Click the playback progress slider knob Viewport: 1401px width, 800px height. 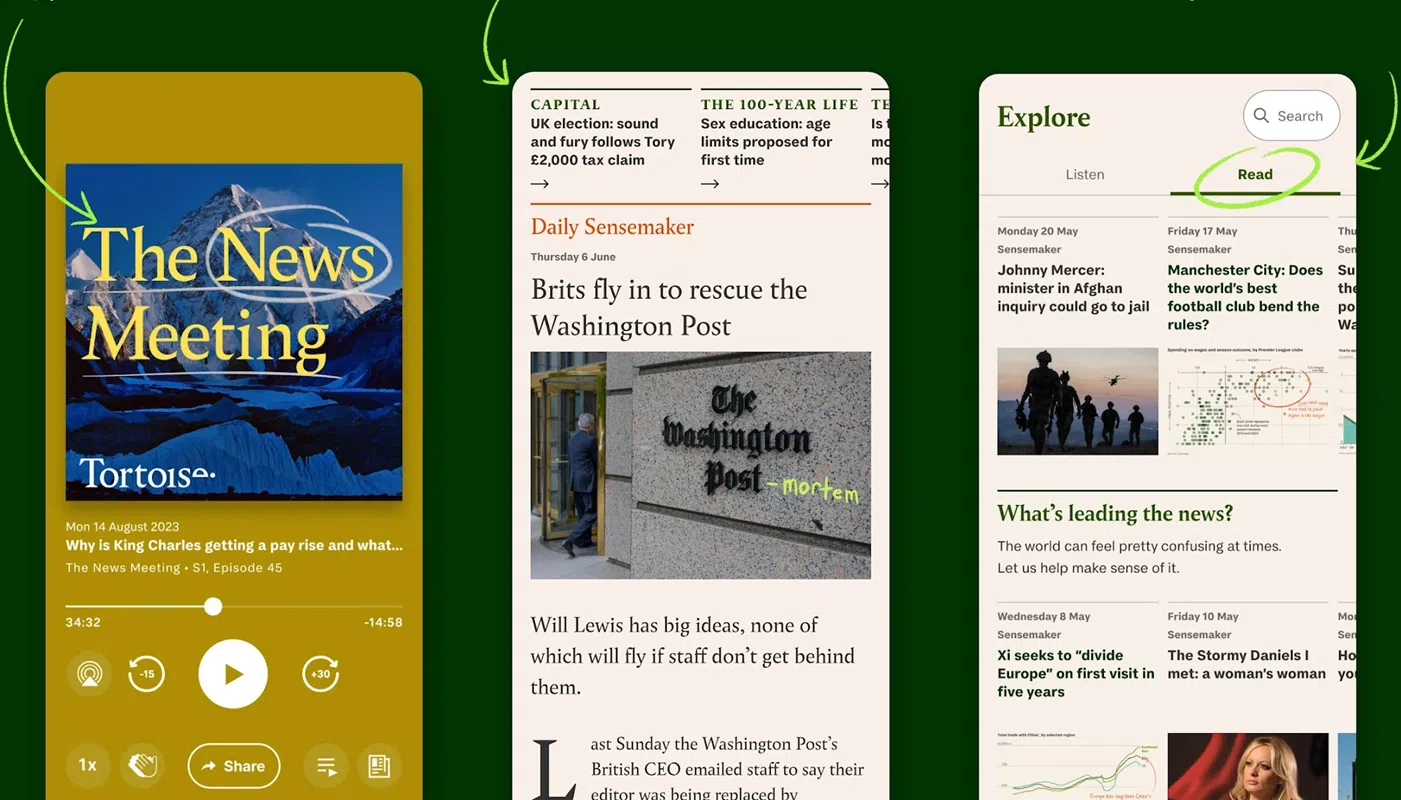point(213,606)
